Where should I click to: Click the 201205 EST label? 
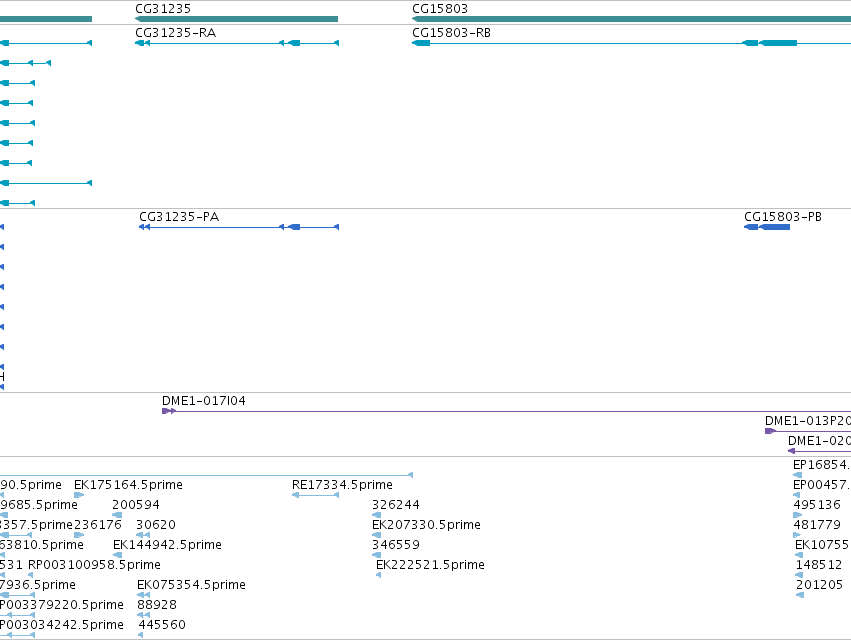tap(819, 585)
